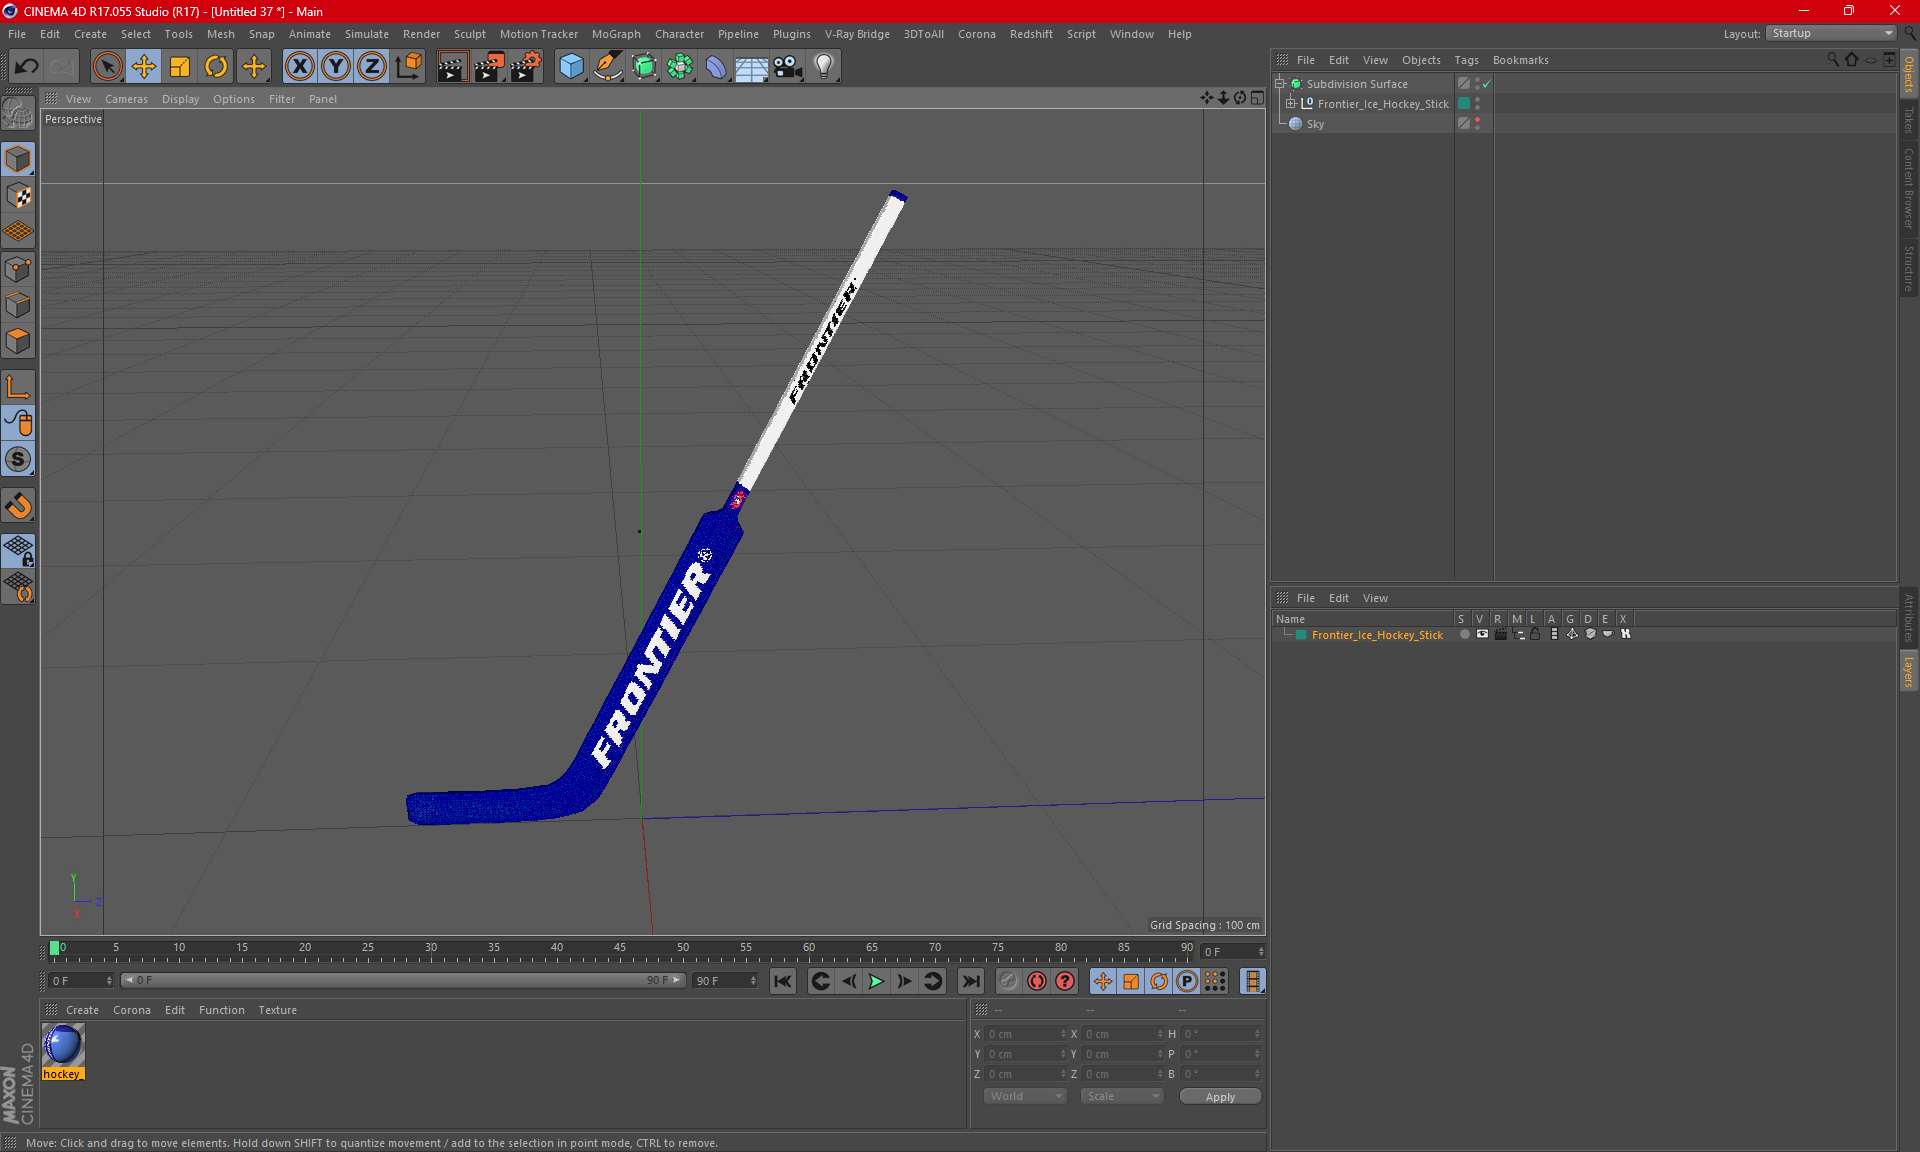This screenshot has height=1152, width=1920.
Task: Click the timeline preview range slider
Action: [403, 980]
